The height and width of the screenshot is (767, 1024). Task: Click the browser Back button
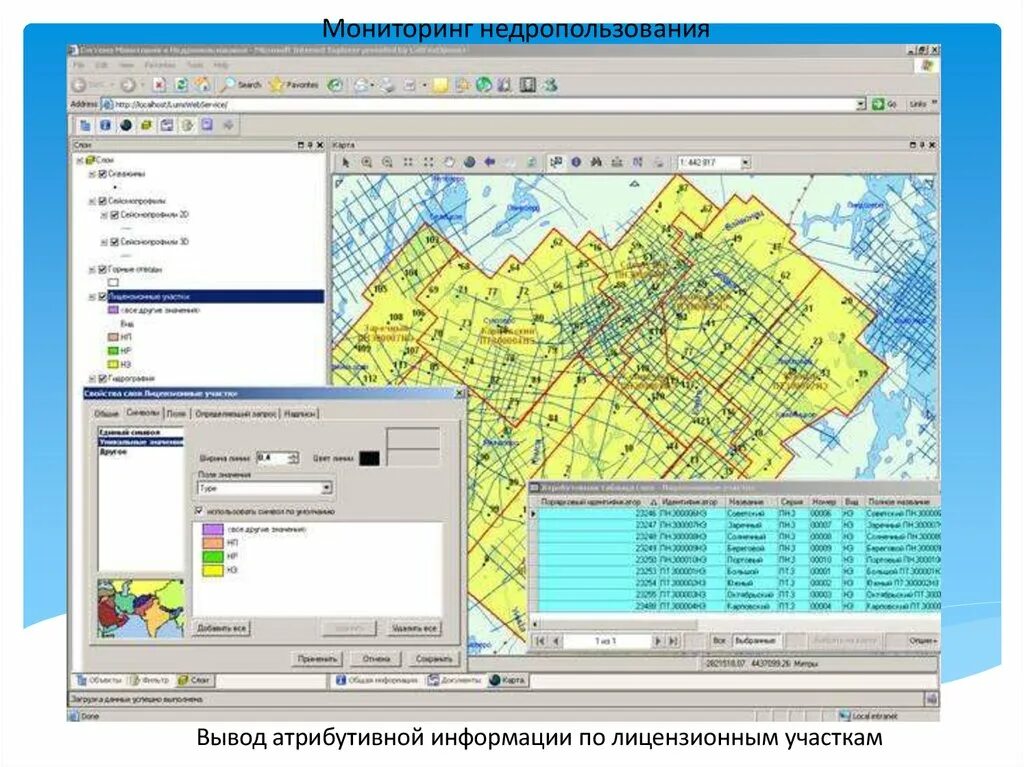[x=88, y=85]
